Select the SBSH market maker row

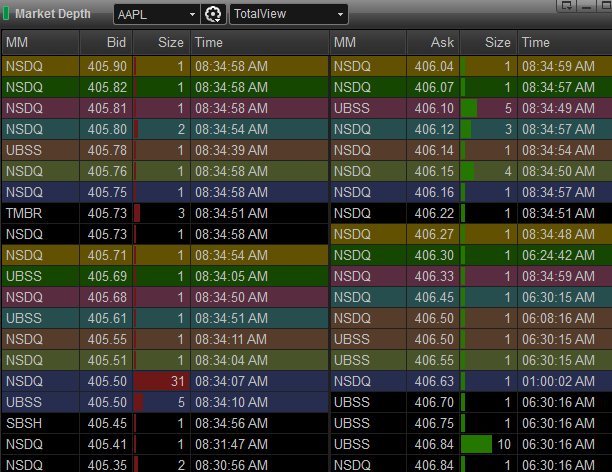[165, 424]
